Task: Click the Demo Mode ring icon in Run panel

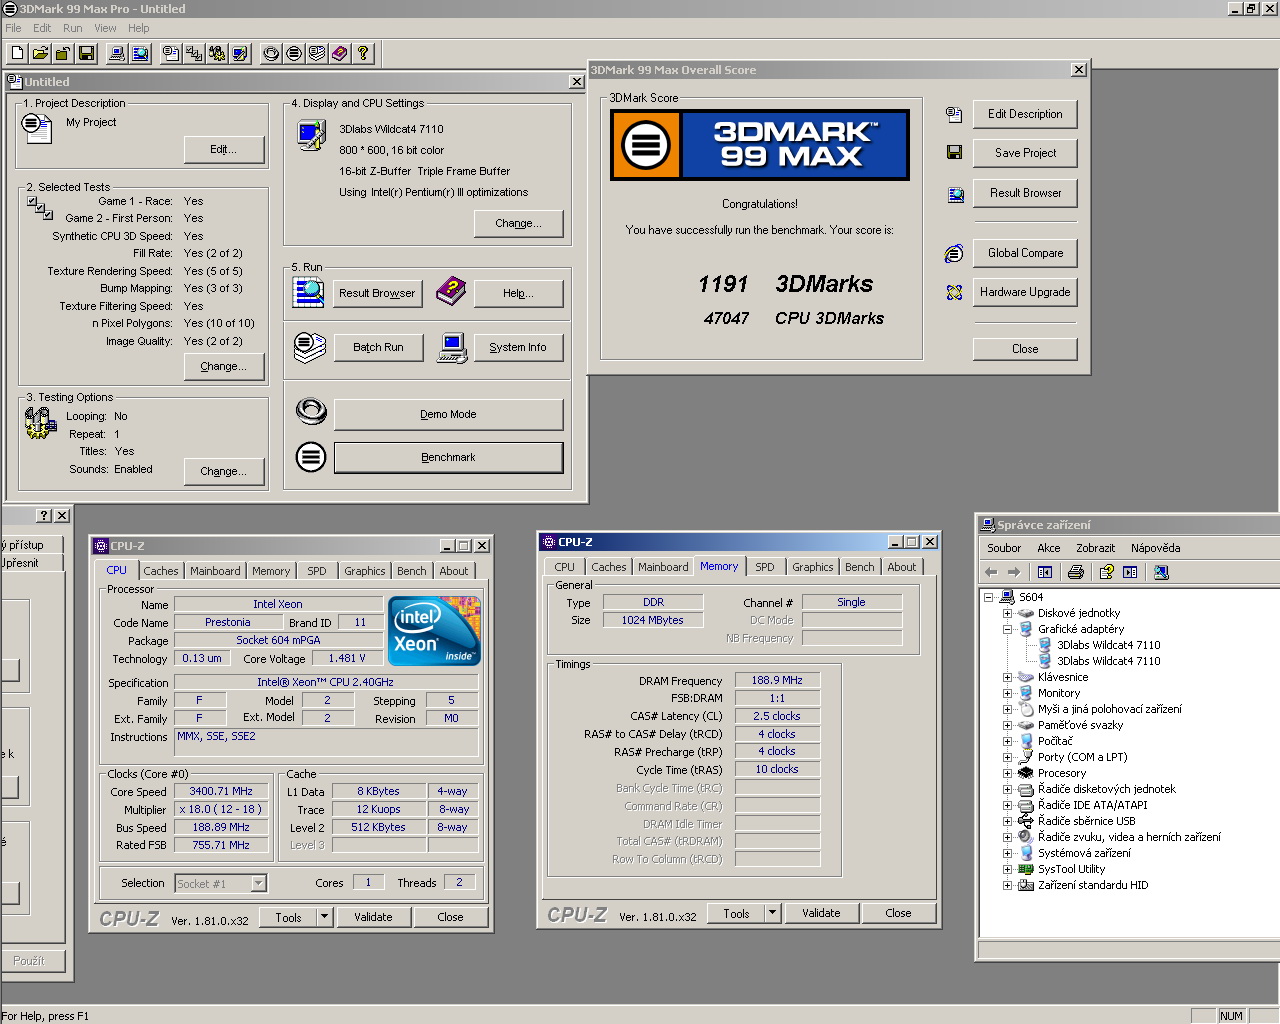Action: click(311, 411)
